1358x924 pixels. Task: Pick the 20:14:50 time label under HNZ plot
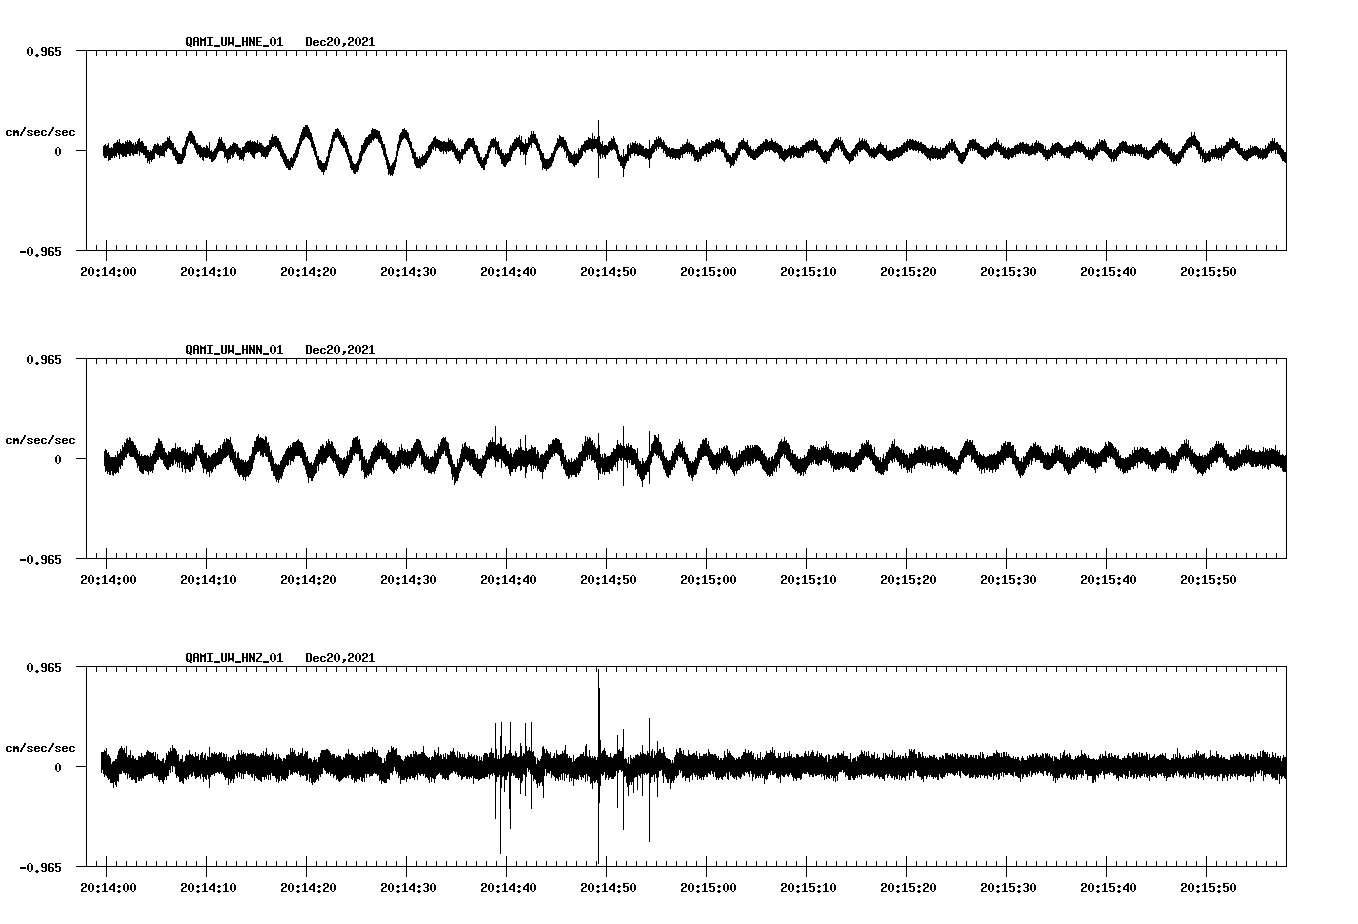(x=608, y=888)
